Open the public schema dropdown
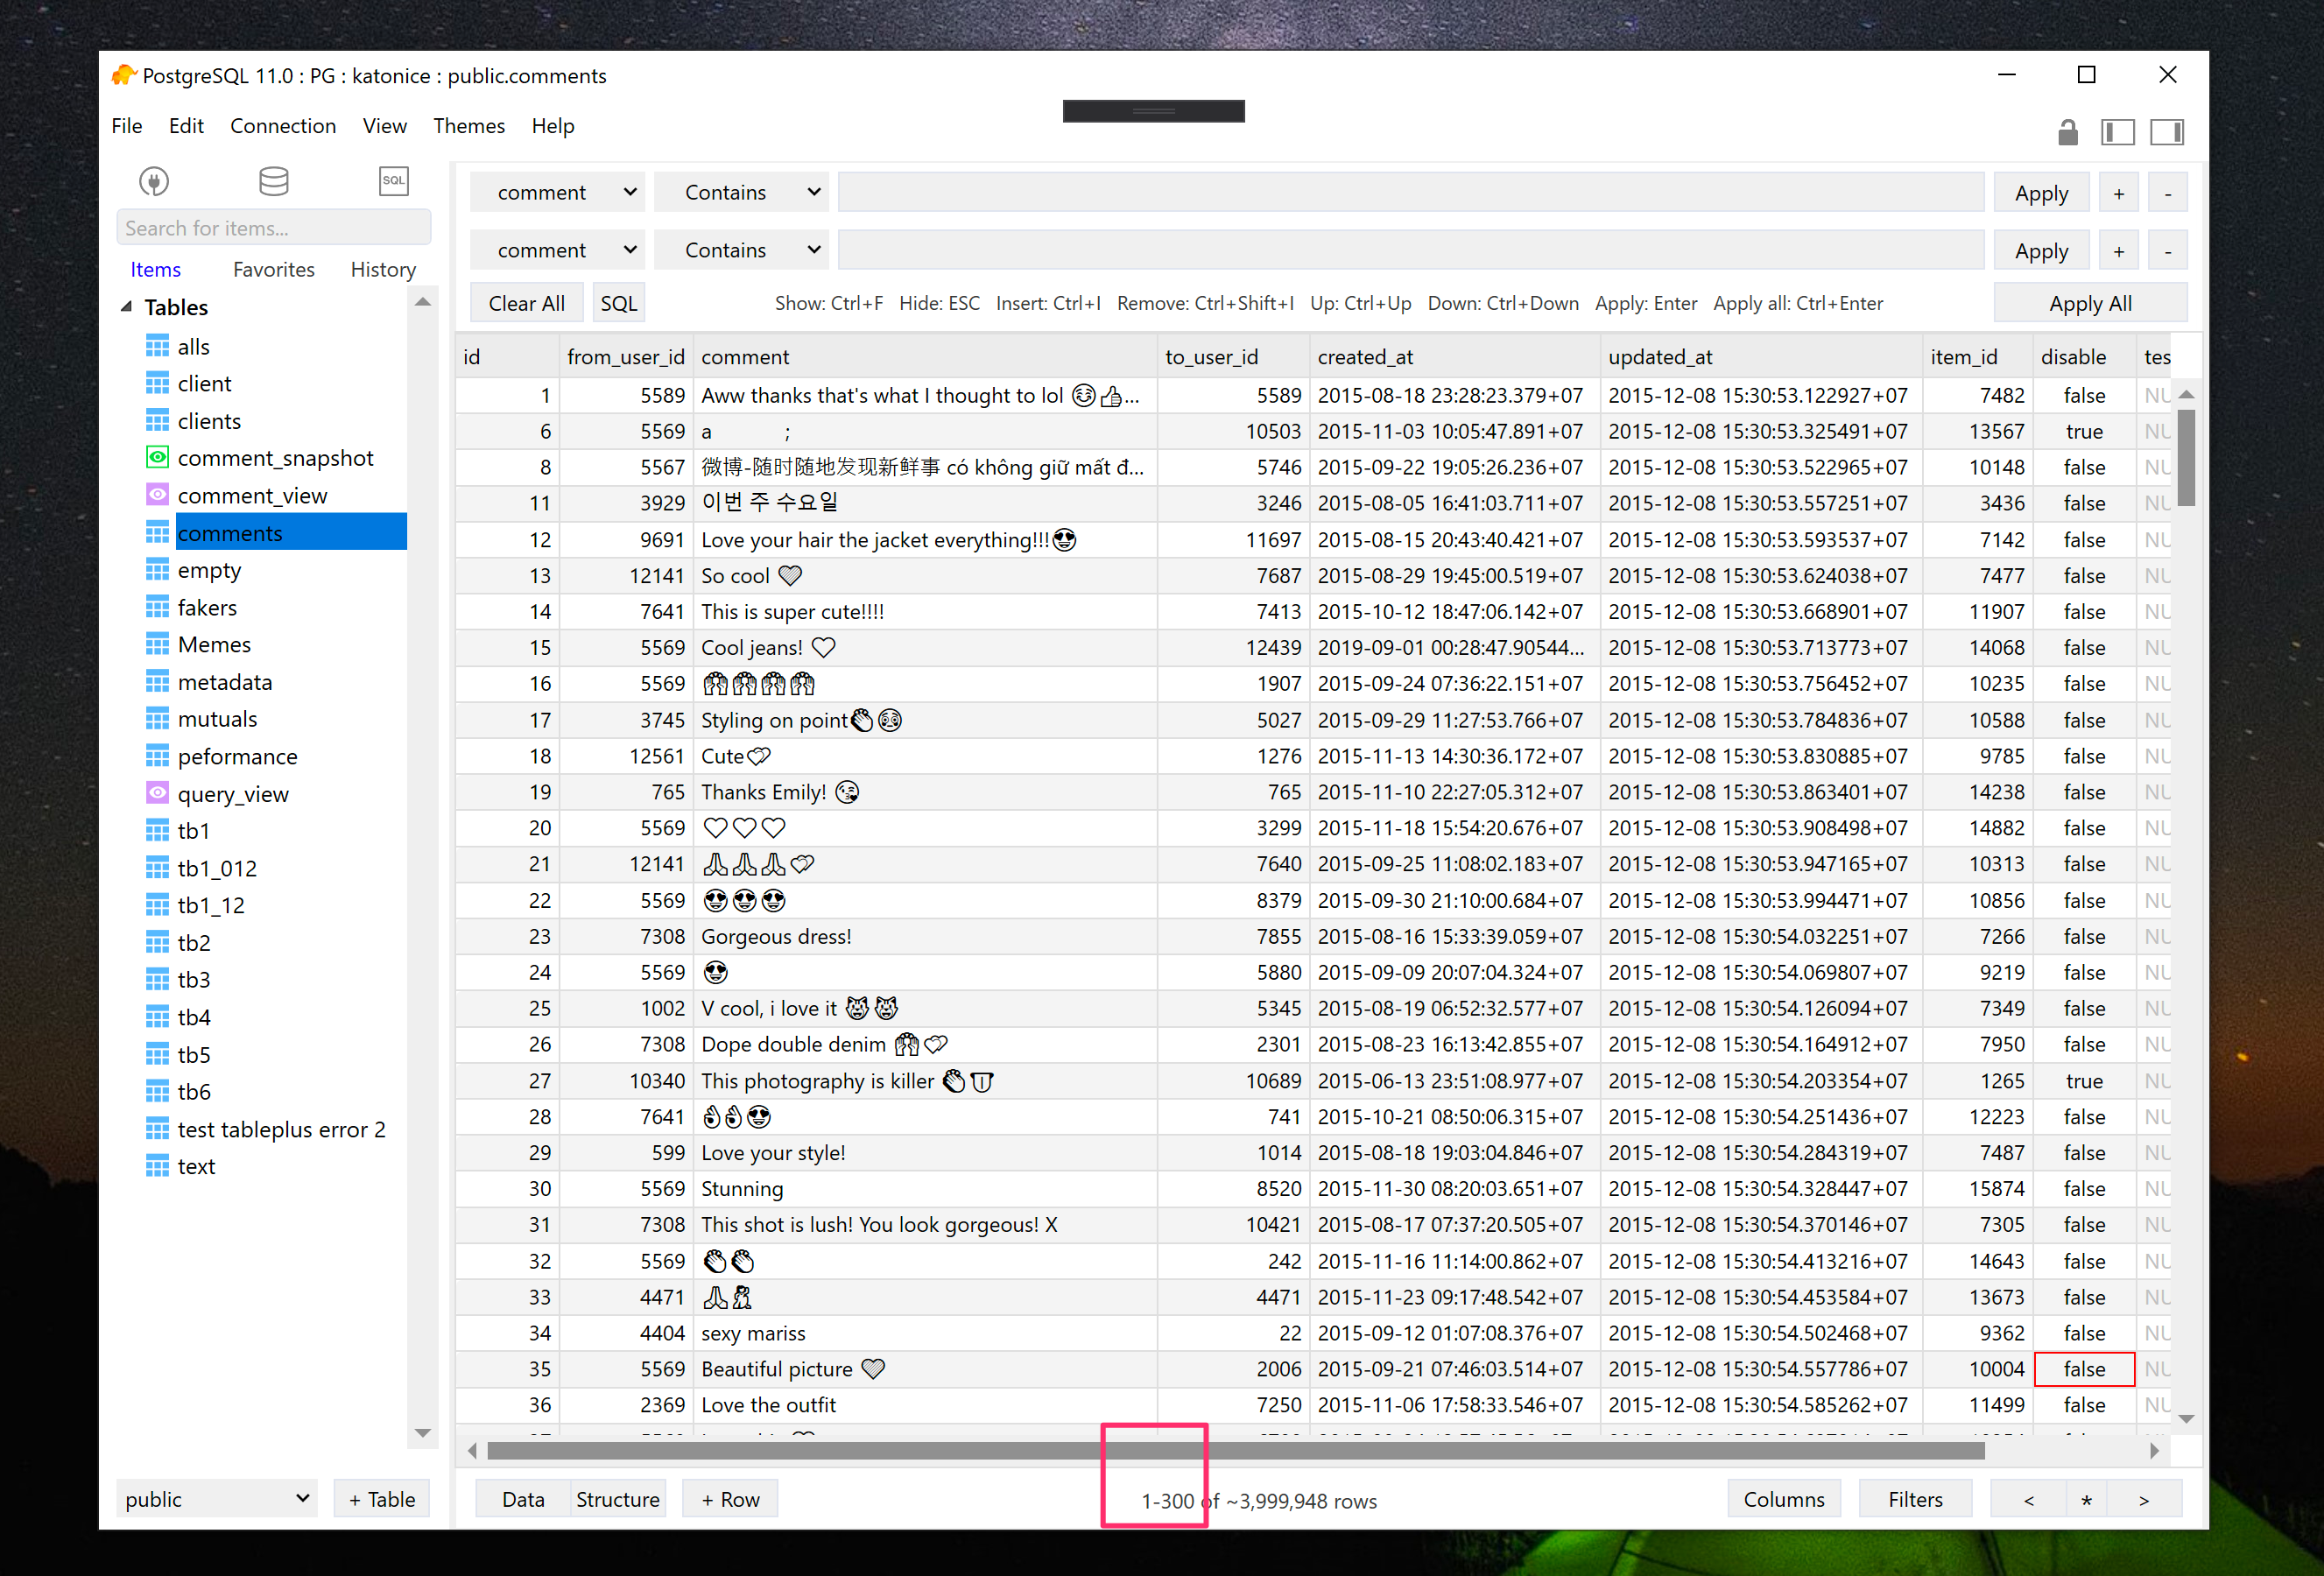Screen dimensions: 2324x1576 pyautogui.click(x=216, y=1498)
